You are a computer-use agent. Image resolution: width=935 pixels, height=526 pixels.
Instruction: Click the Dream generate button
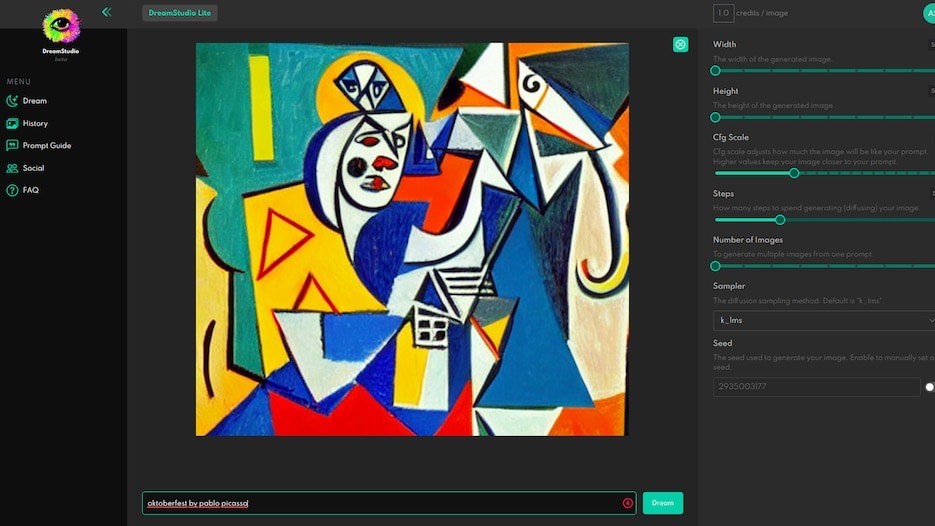tap(662, 503)
